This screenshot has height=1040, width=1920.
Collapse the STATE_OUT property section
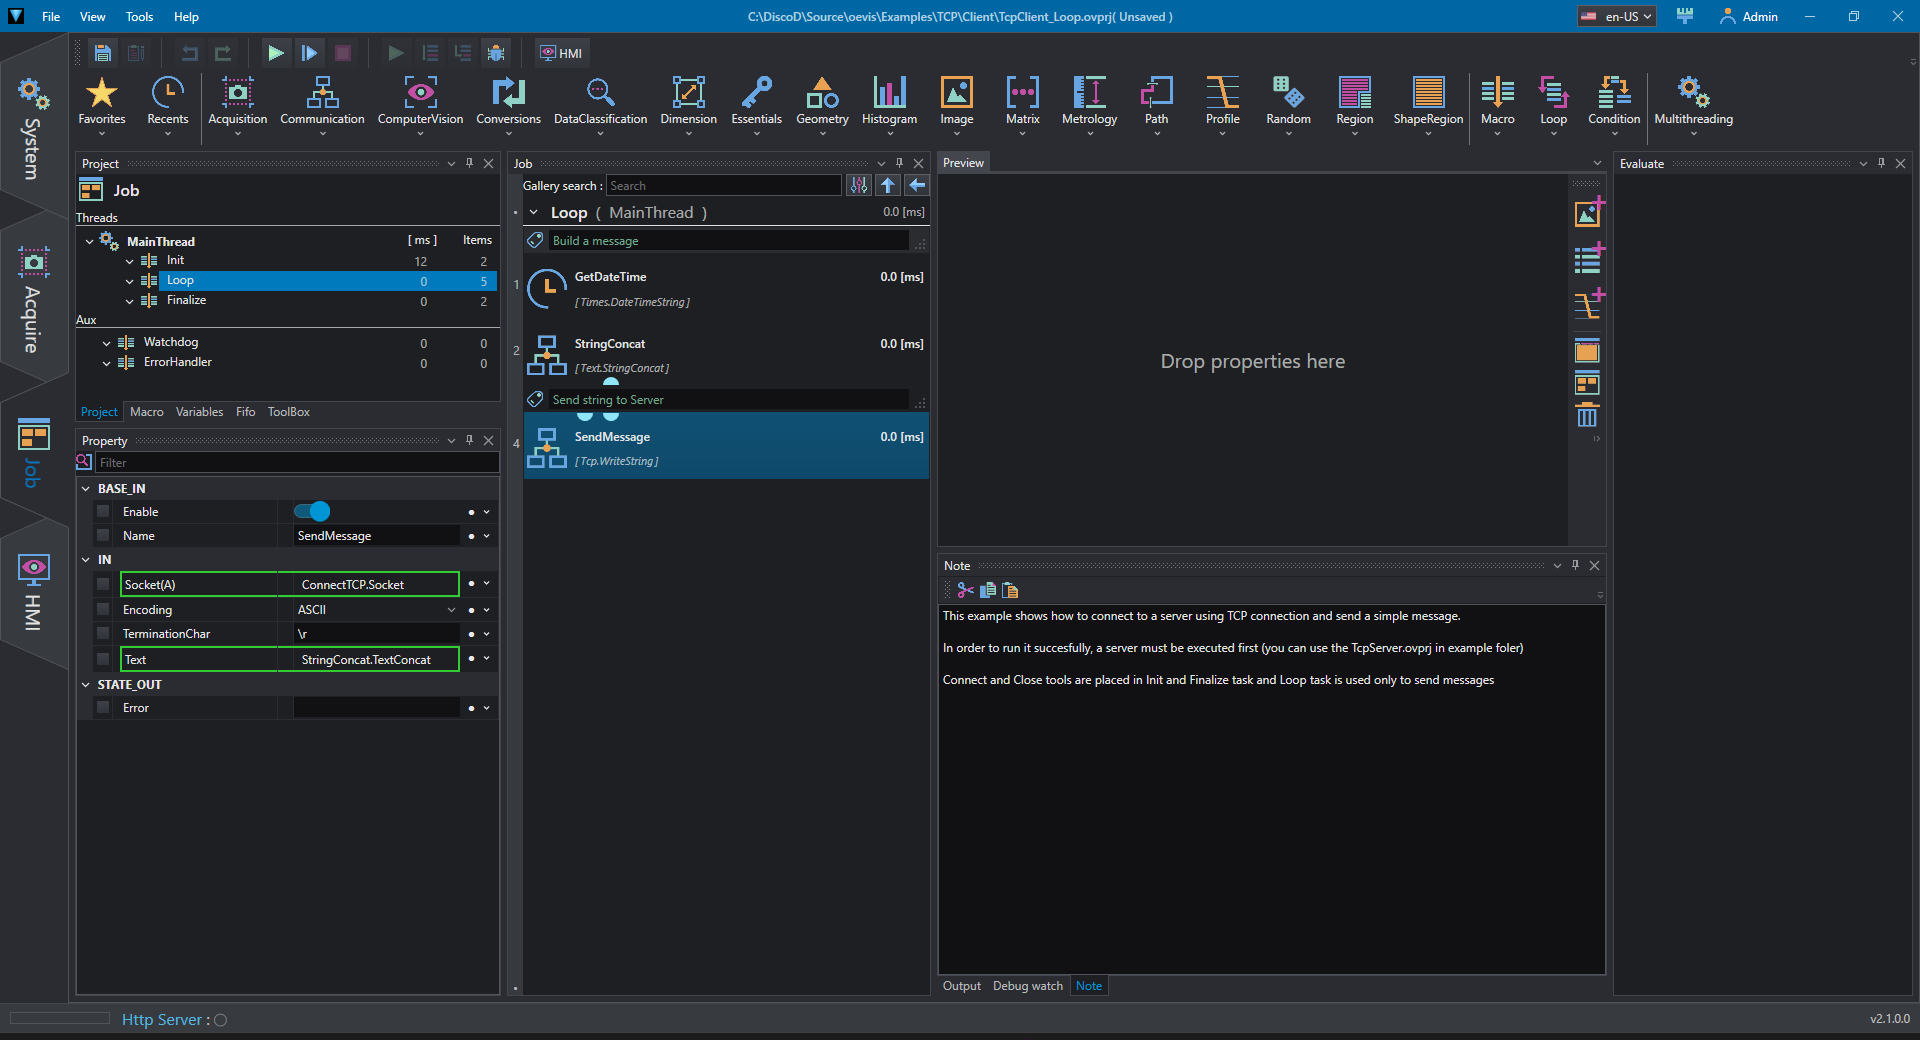pos(86,685)
